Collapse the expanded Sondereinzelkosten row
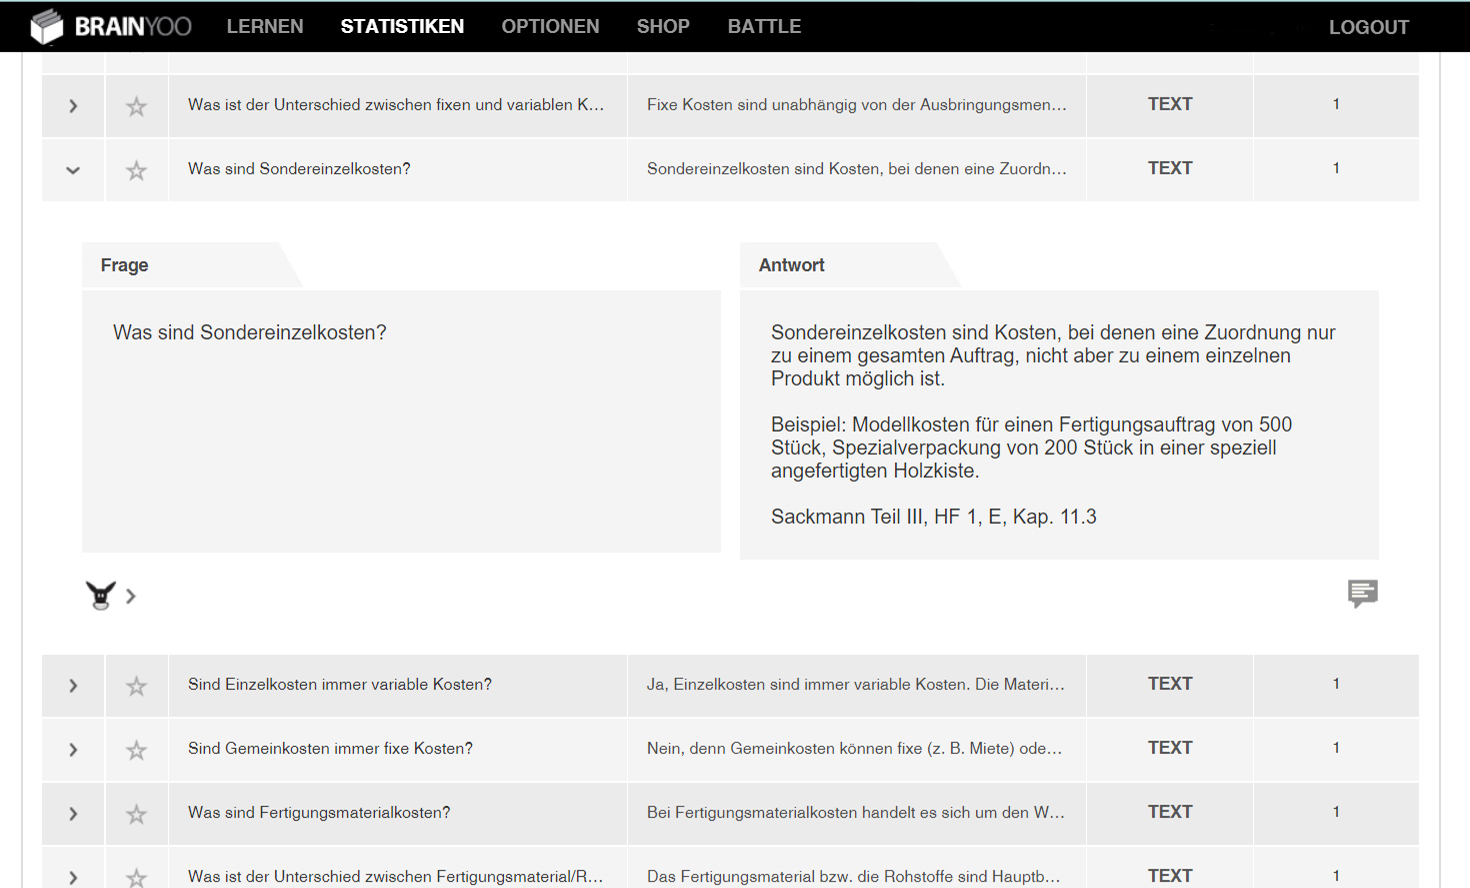 coord(73,170)
